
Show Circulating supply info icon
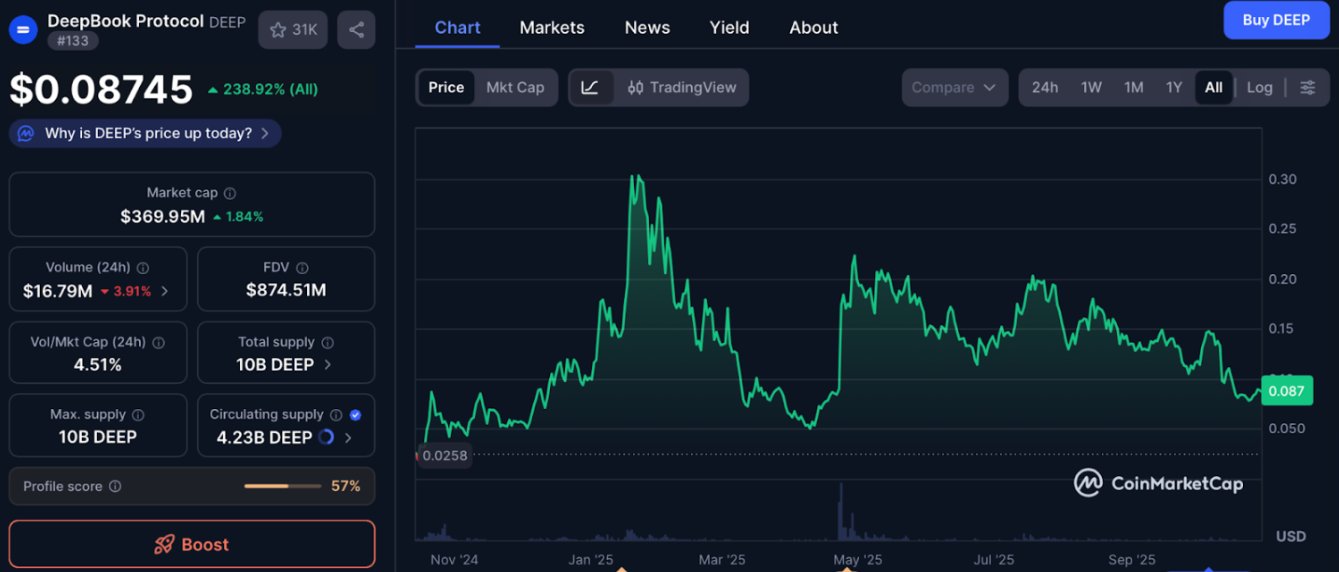(336, 415)
